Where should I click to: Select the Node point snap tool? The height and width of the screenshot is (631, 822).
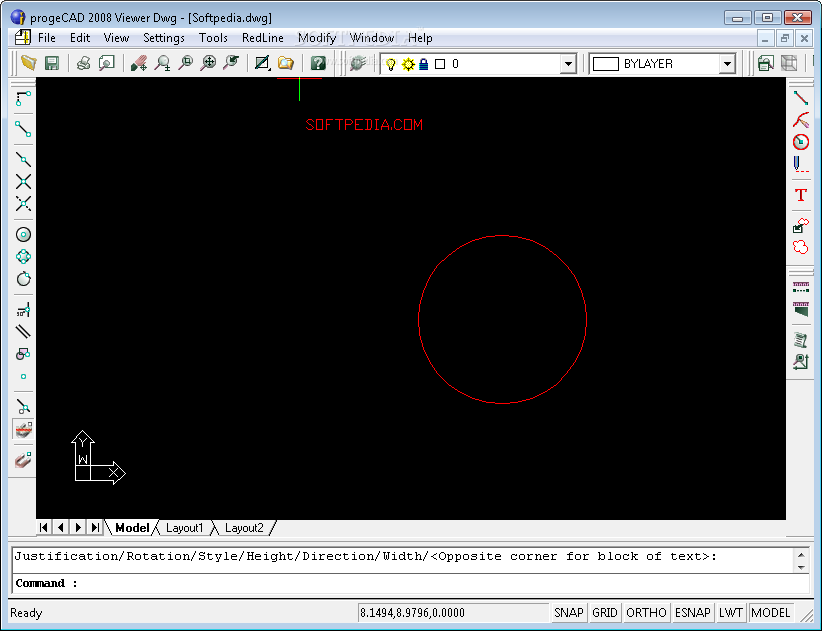(x=23, y=376)
